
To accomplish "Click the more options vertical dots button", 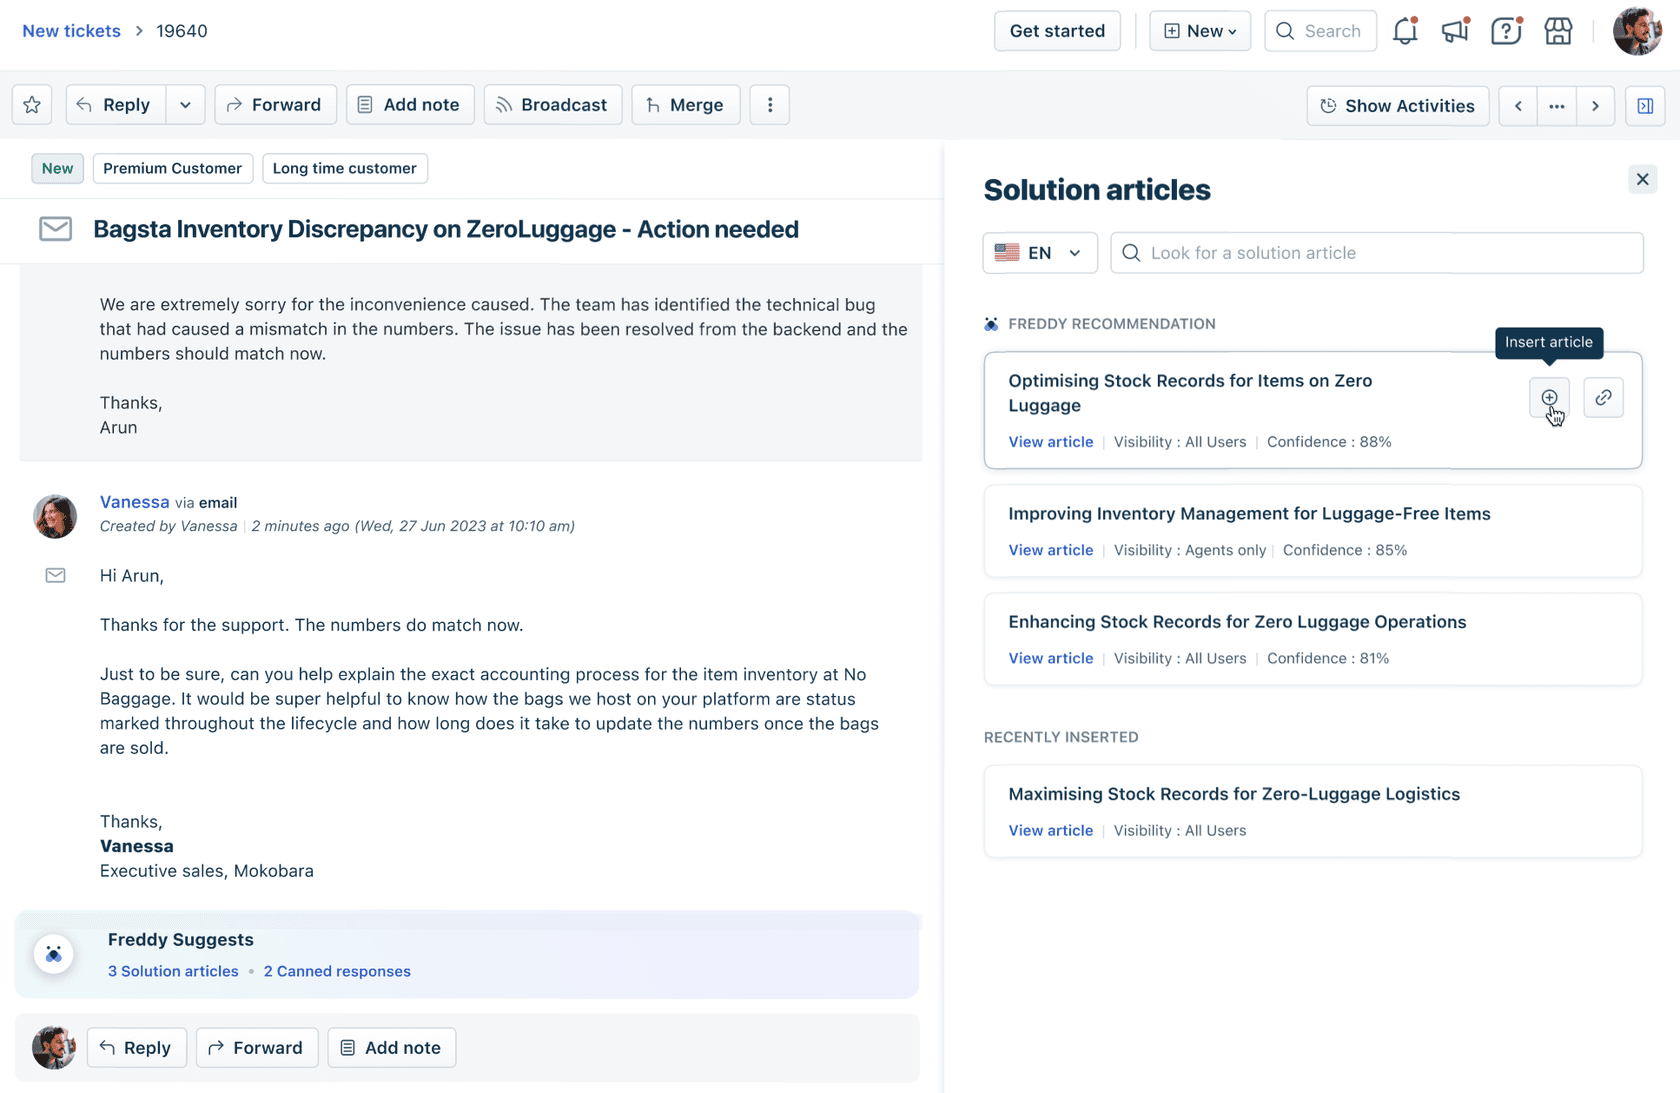I will pyautogui.click(x=770, y=105).
